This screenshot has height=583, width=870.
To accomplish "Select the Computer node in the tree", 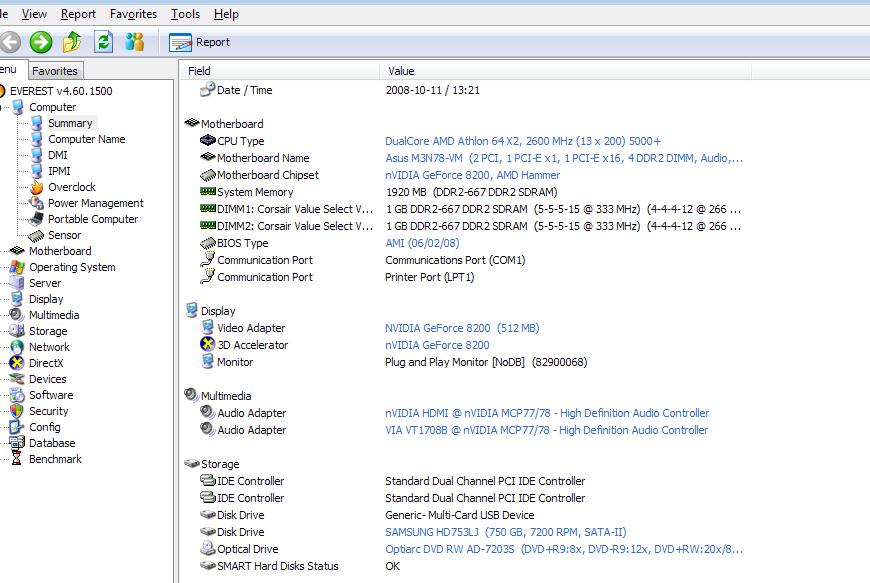I will point(53,107).
